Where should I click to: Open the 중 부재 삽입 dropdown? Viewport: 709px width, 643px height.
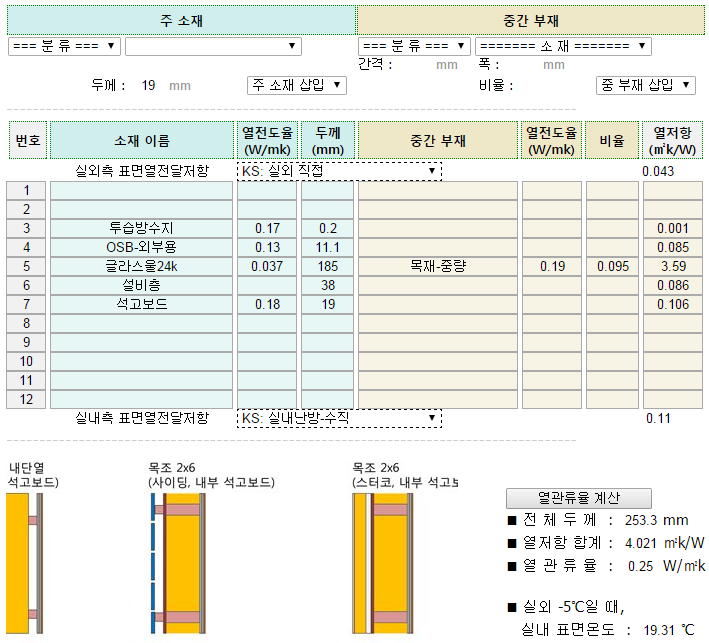(645, 85)
